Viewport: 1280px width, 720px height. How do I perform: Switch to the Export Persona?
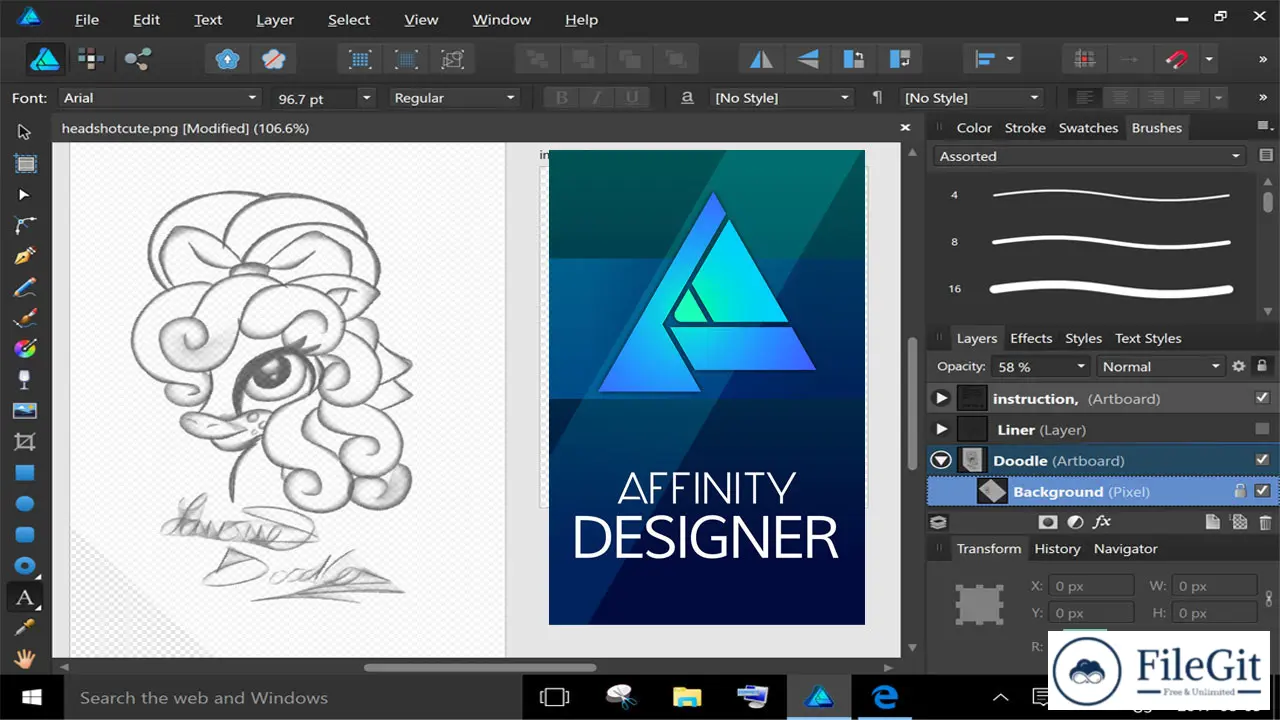(x=137, y=59)
